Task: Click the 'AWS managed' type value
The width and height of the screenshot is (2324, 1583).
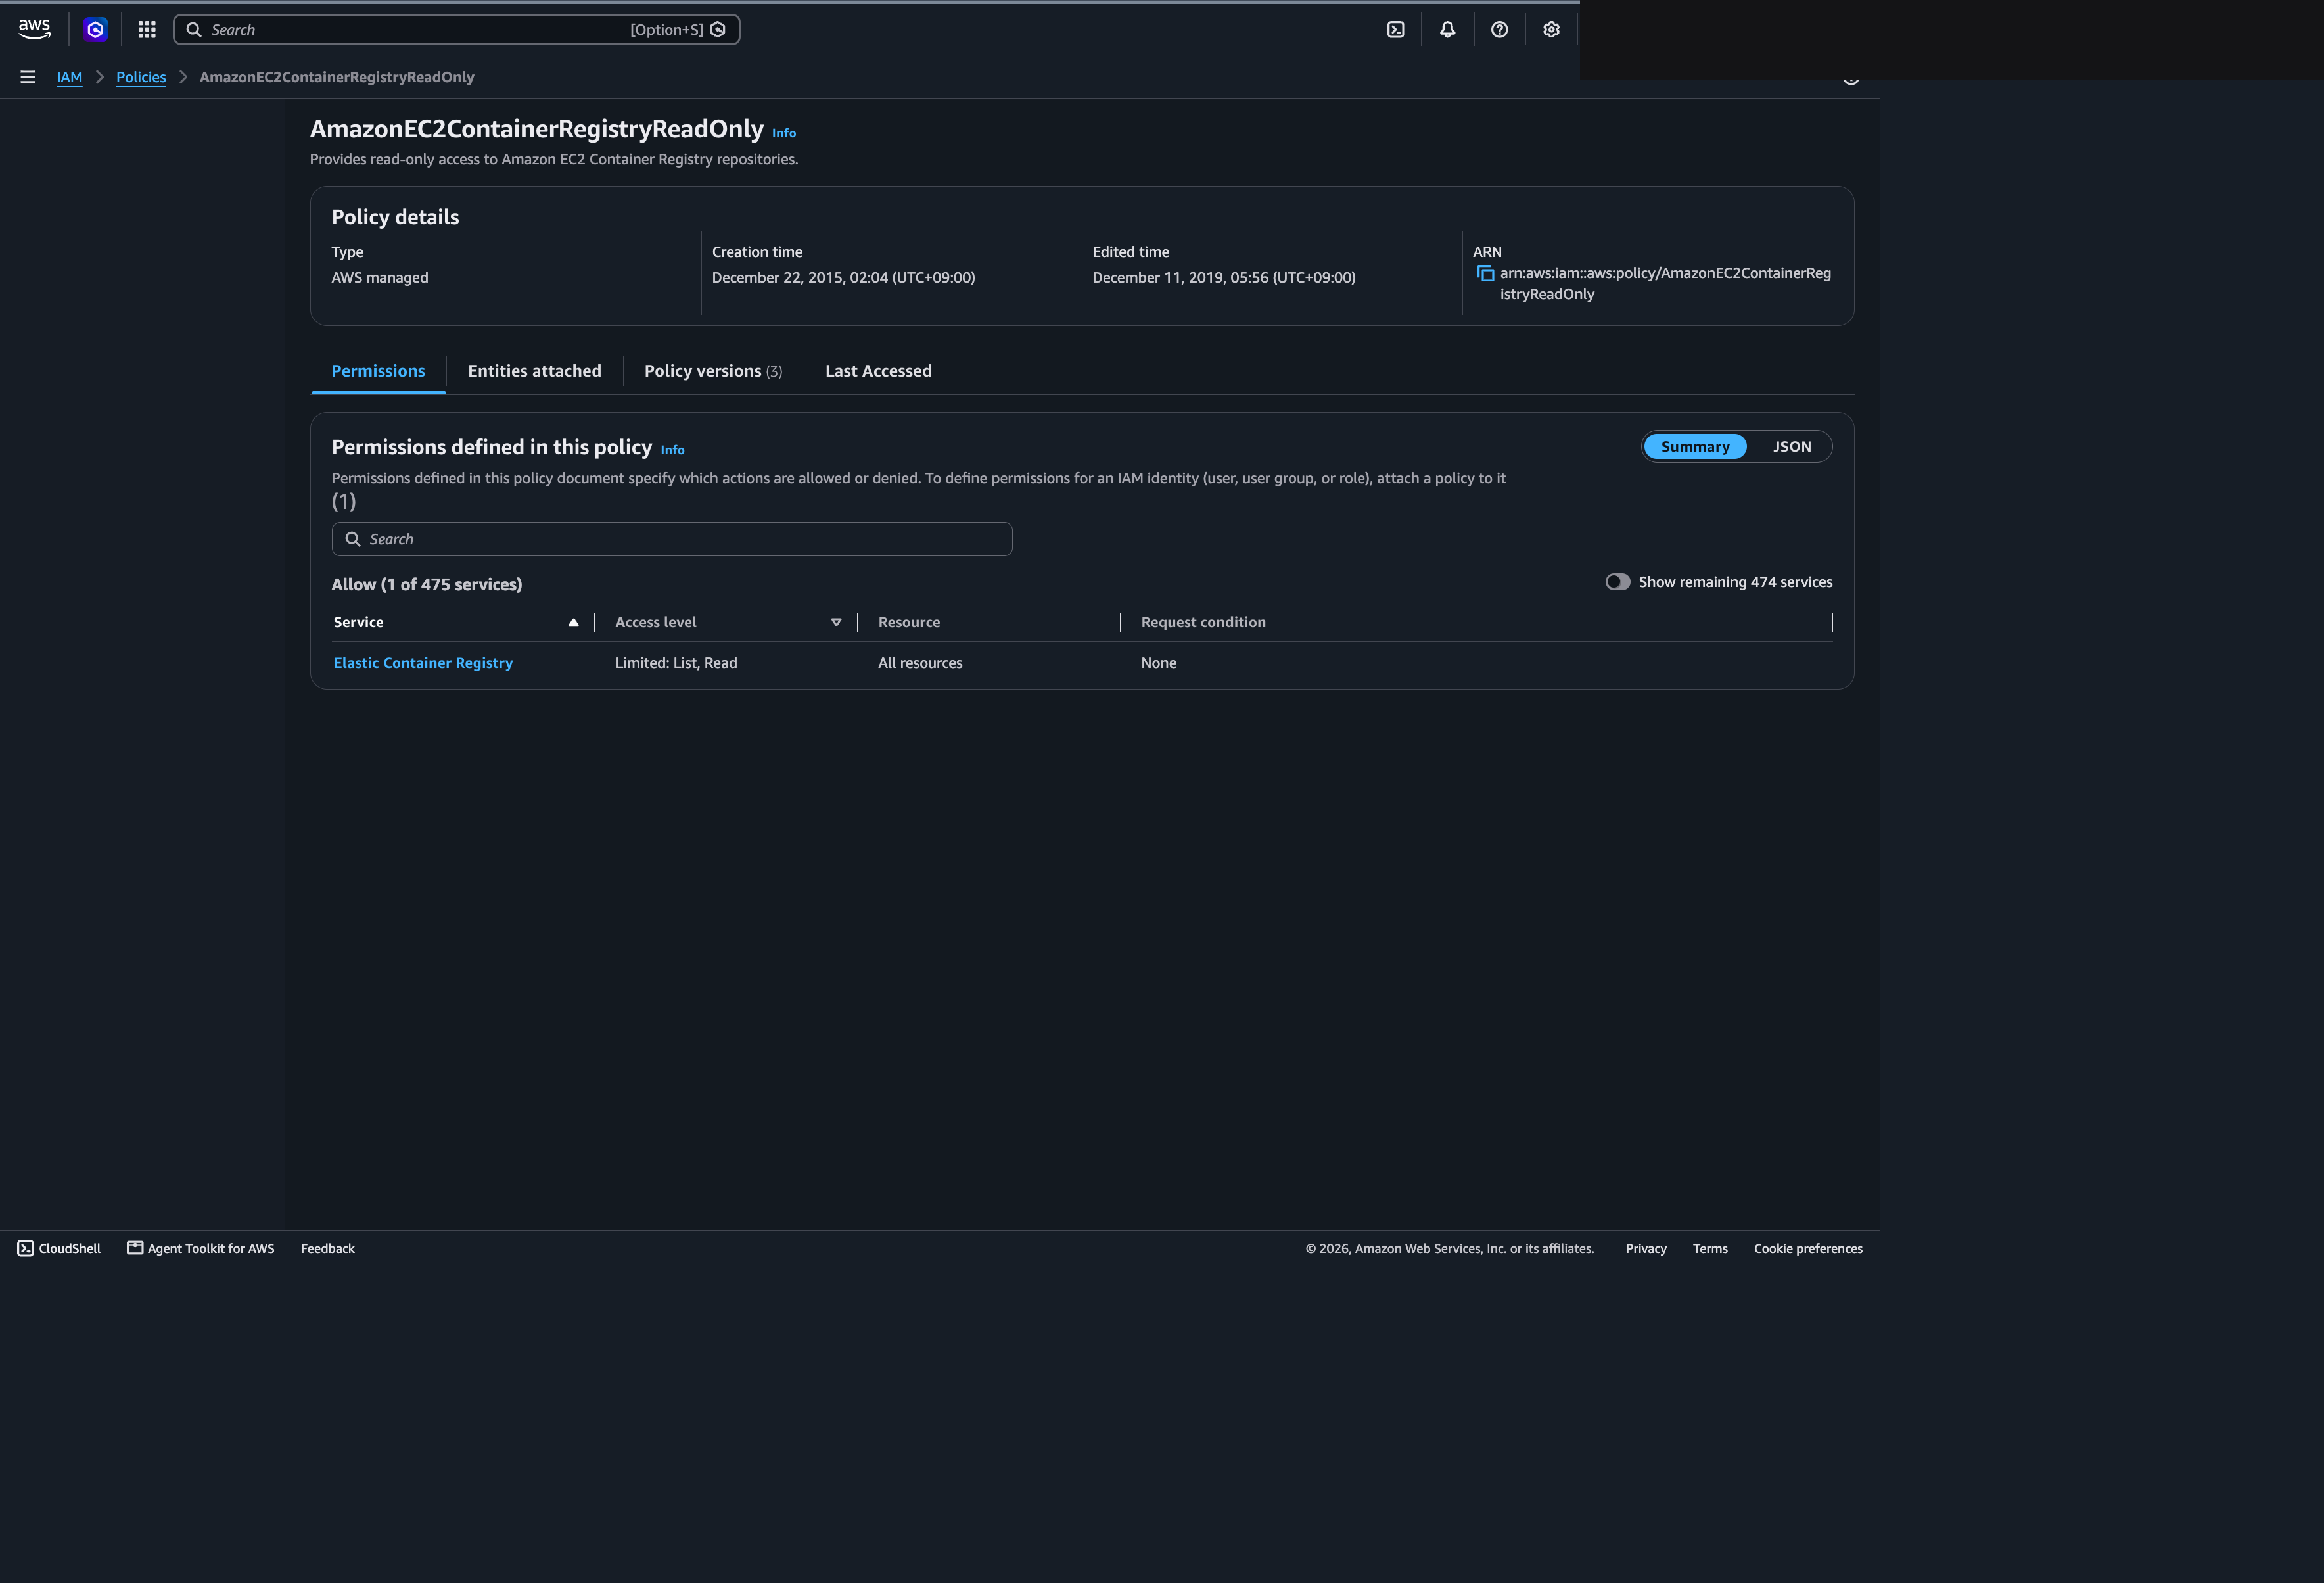Action: click(380, 277)
